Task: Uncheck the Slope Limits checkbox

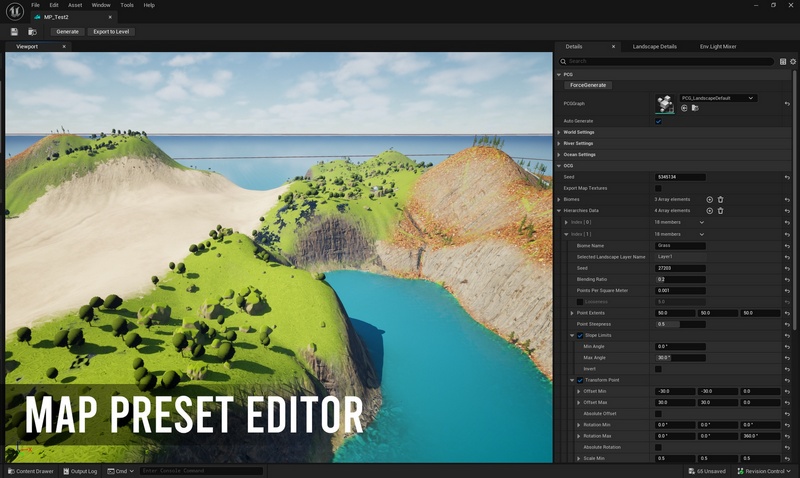Action: [580, 335]
